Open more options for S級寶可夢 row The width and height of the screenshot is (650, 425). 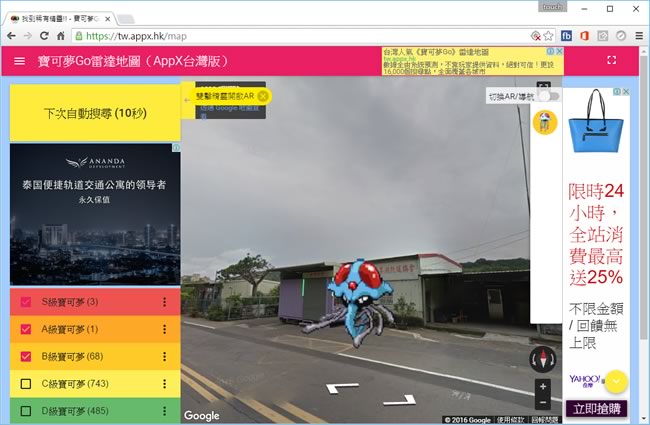click(x=165, y=302)
